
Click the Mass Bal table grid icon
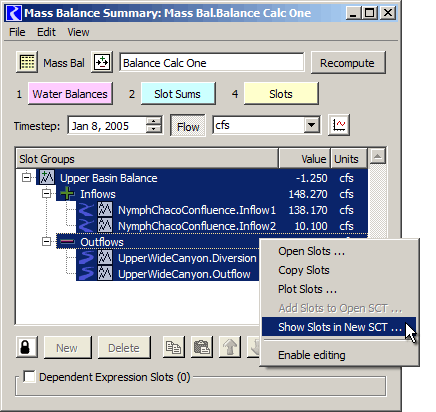[27, 62]
